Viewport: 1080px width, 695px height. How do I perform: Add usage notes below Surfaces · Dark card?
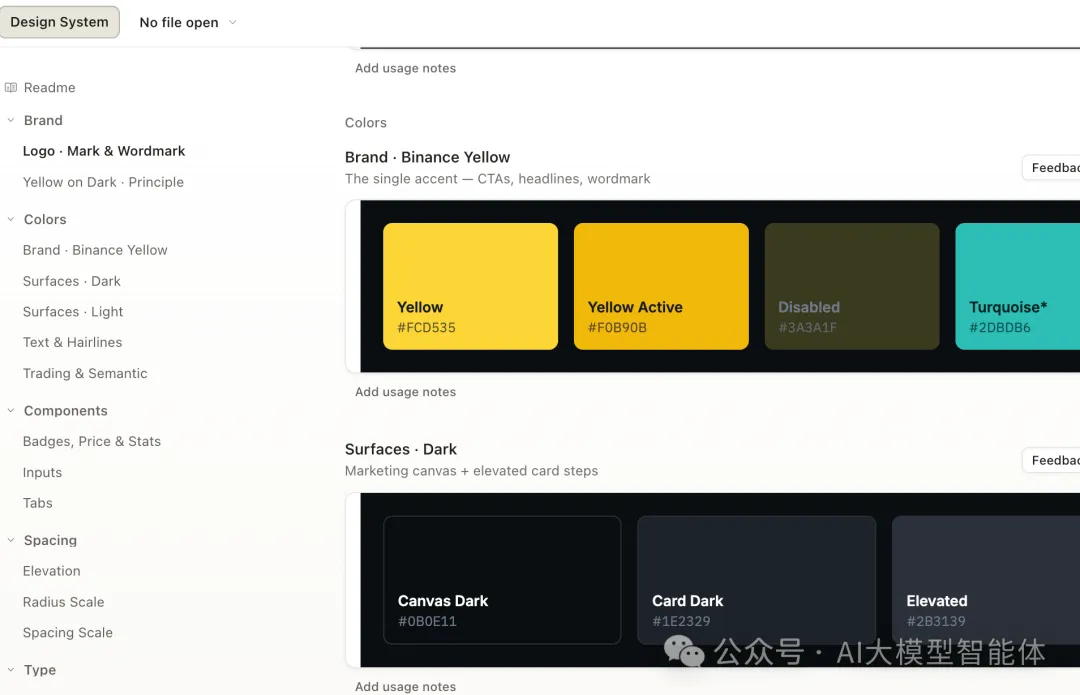point(406,687)
